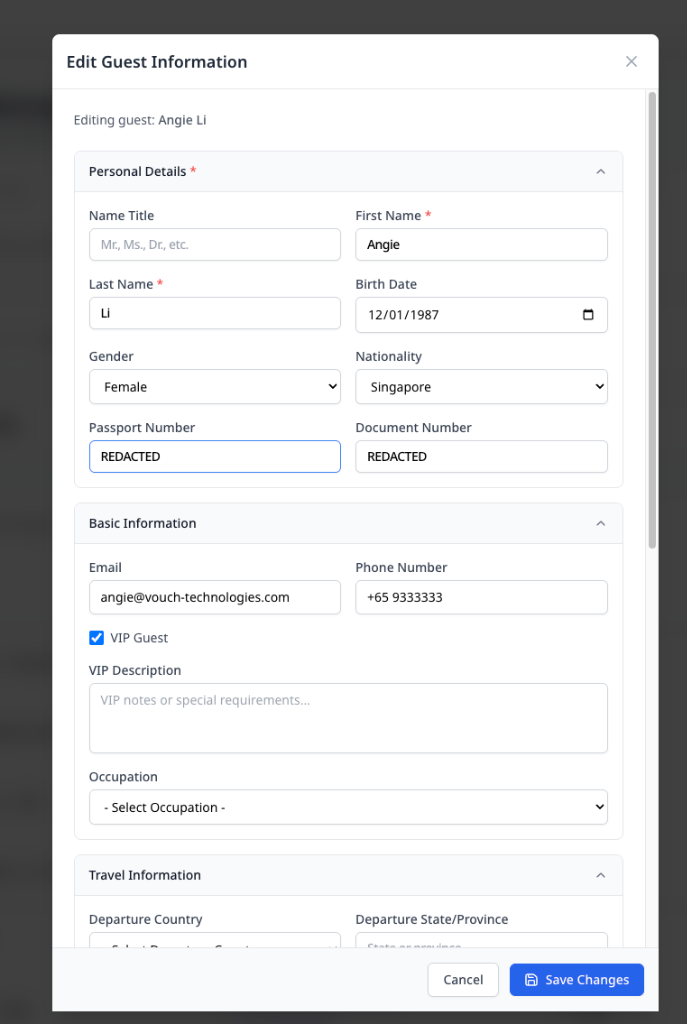Focus the First Name field
The width and height of the screenshot is (687, 1024).
pyautogui.click(x=481, y=245)
